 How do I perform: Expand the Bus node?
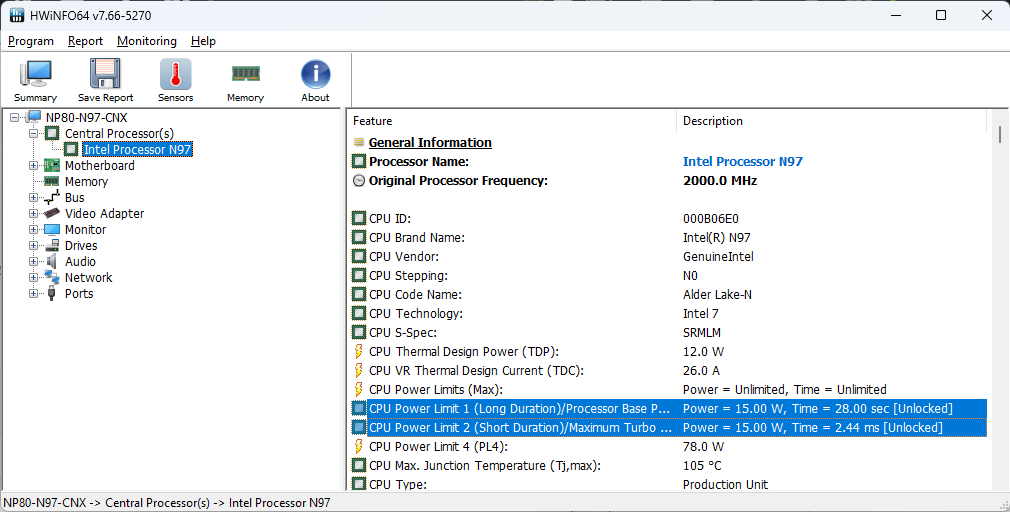tap(33, 198)
